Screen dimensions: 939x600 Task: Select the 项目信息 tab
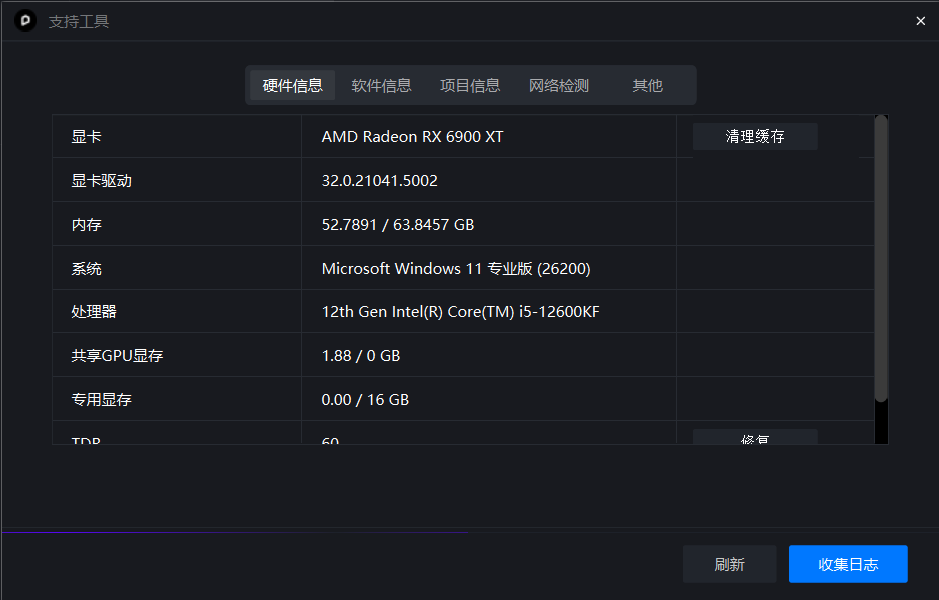470,86
